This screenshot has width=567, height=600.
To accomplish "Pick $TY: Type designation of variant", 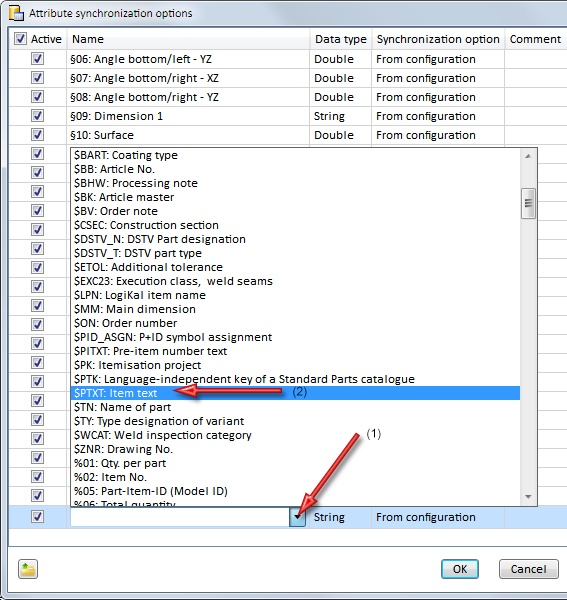I will coord(295,421).
